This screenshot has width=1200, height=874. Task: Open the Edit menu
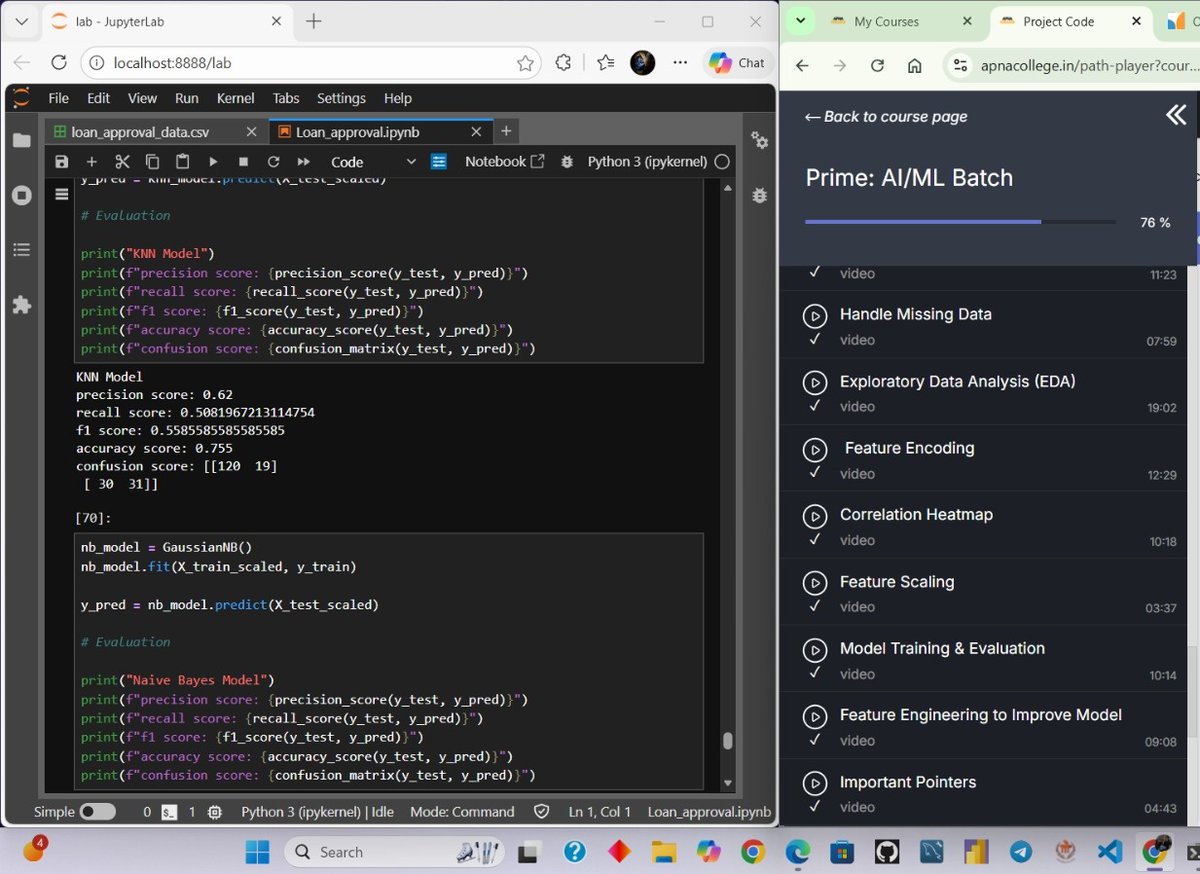point(98,98)
